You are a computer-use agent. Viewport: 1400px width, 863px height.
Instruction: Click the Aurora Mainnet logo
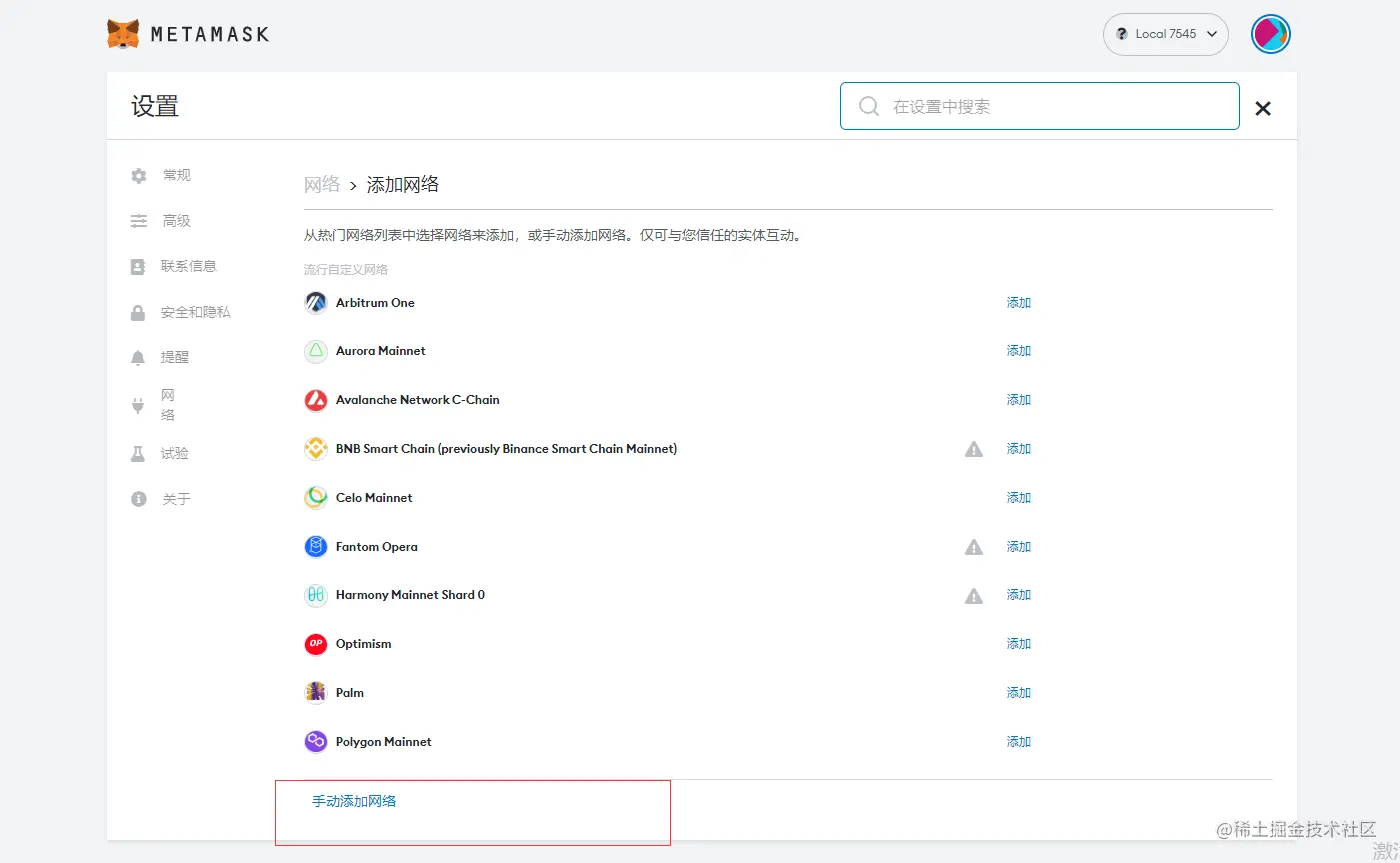click(x=316, y=351)
